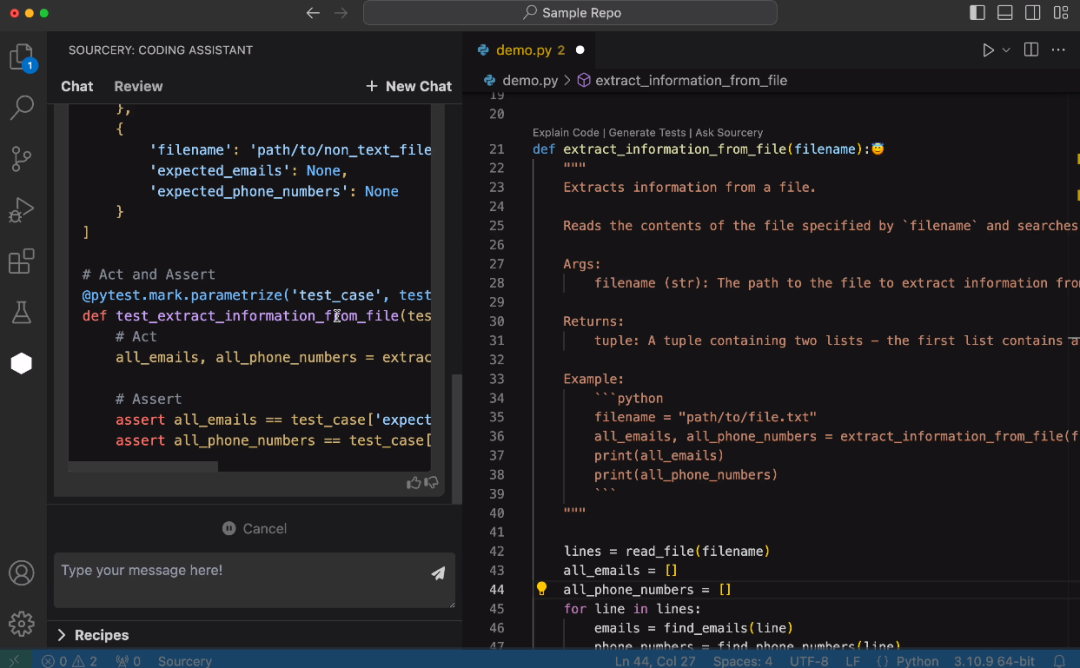The height and width of the screenshot is (668, 1080).
Task: Toggle the bottom panel layout button
Action: pos(1005,13)
